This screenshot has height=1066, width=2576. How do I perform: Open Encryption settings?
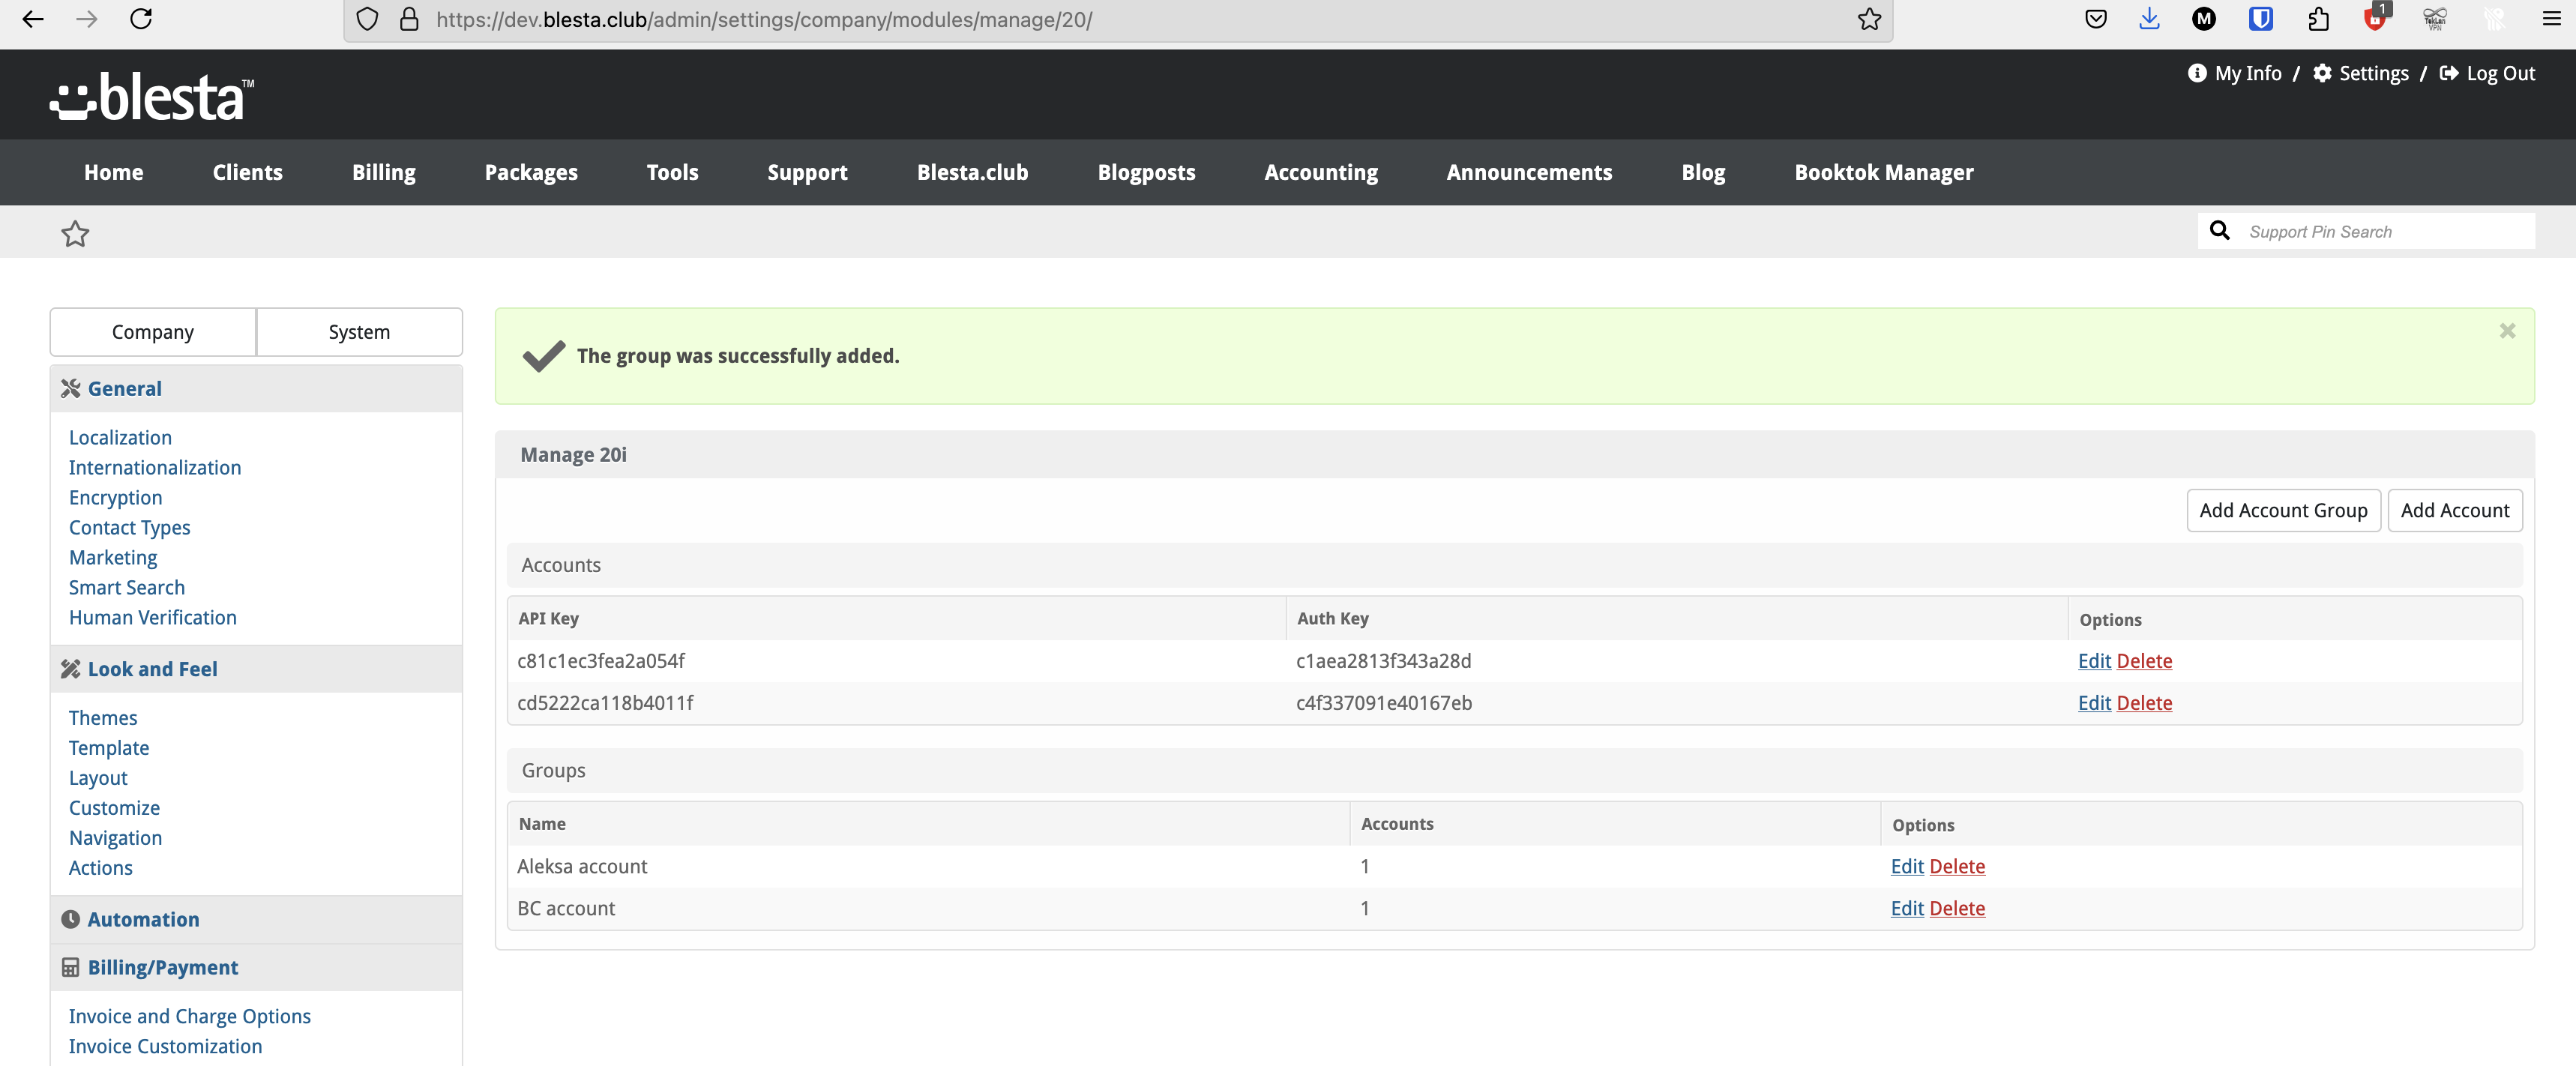(115, 498)
